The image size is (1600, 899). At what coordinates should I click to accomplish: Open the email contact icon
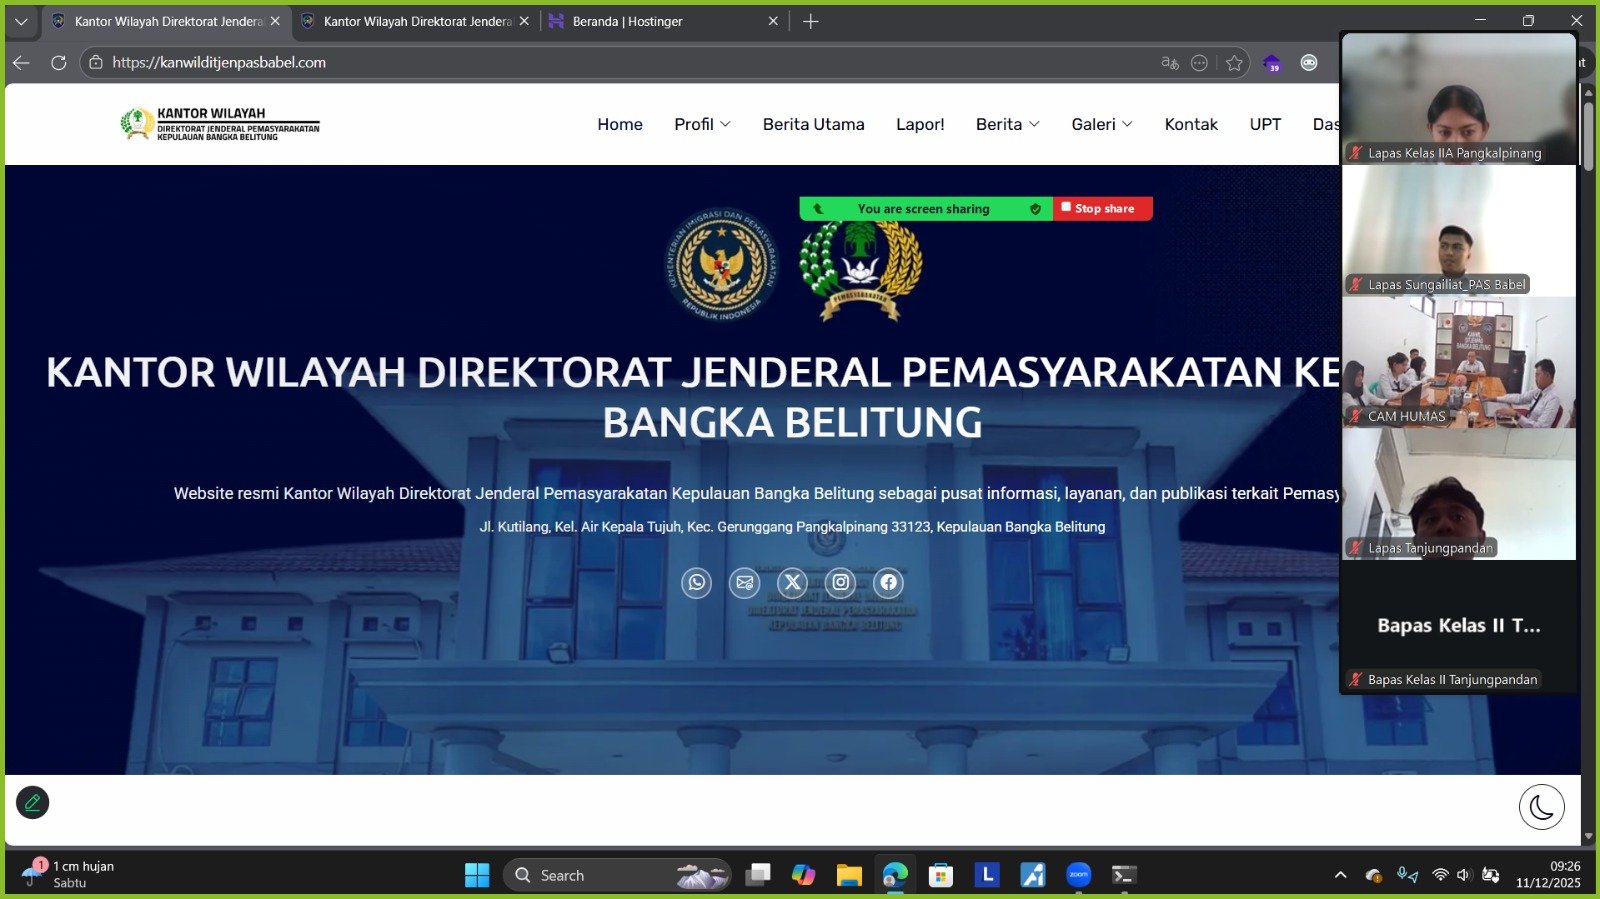(x=744, y=582)
